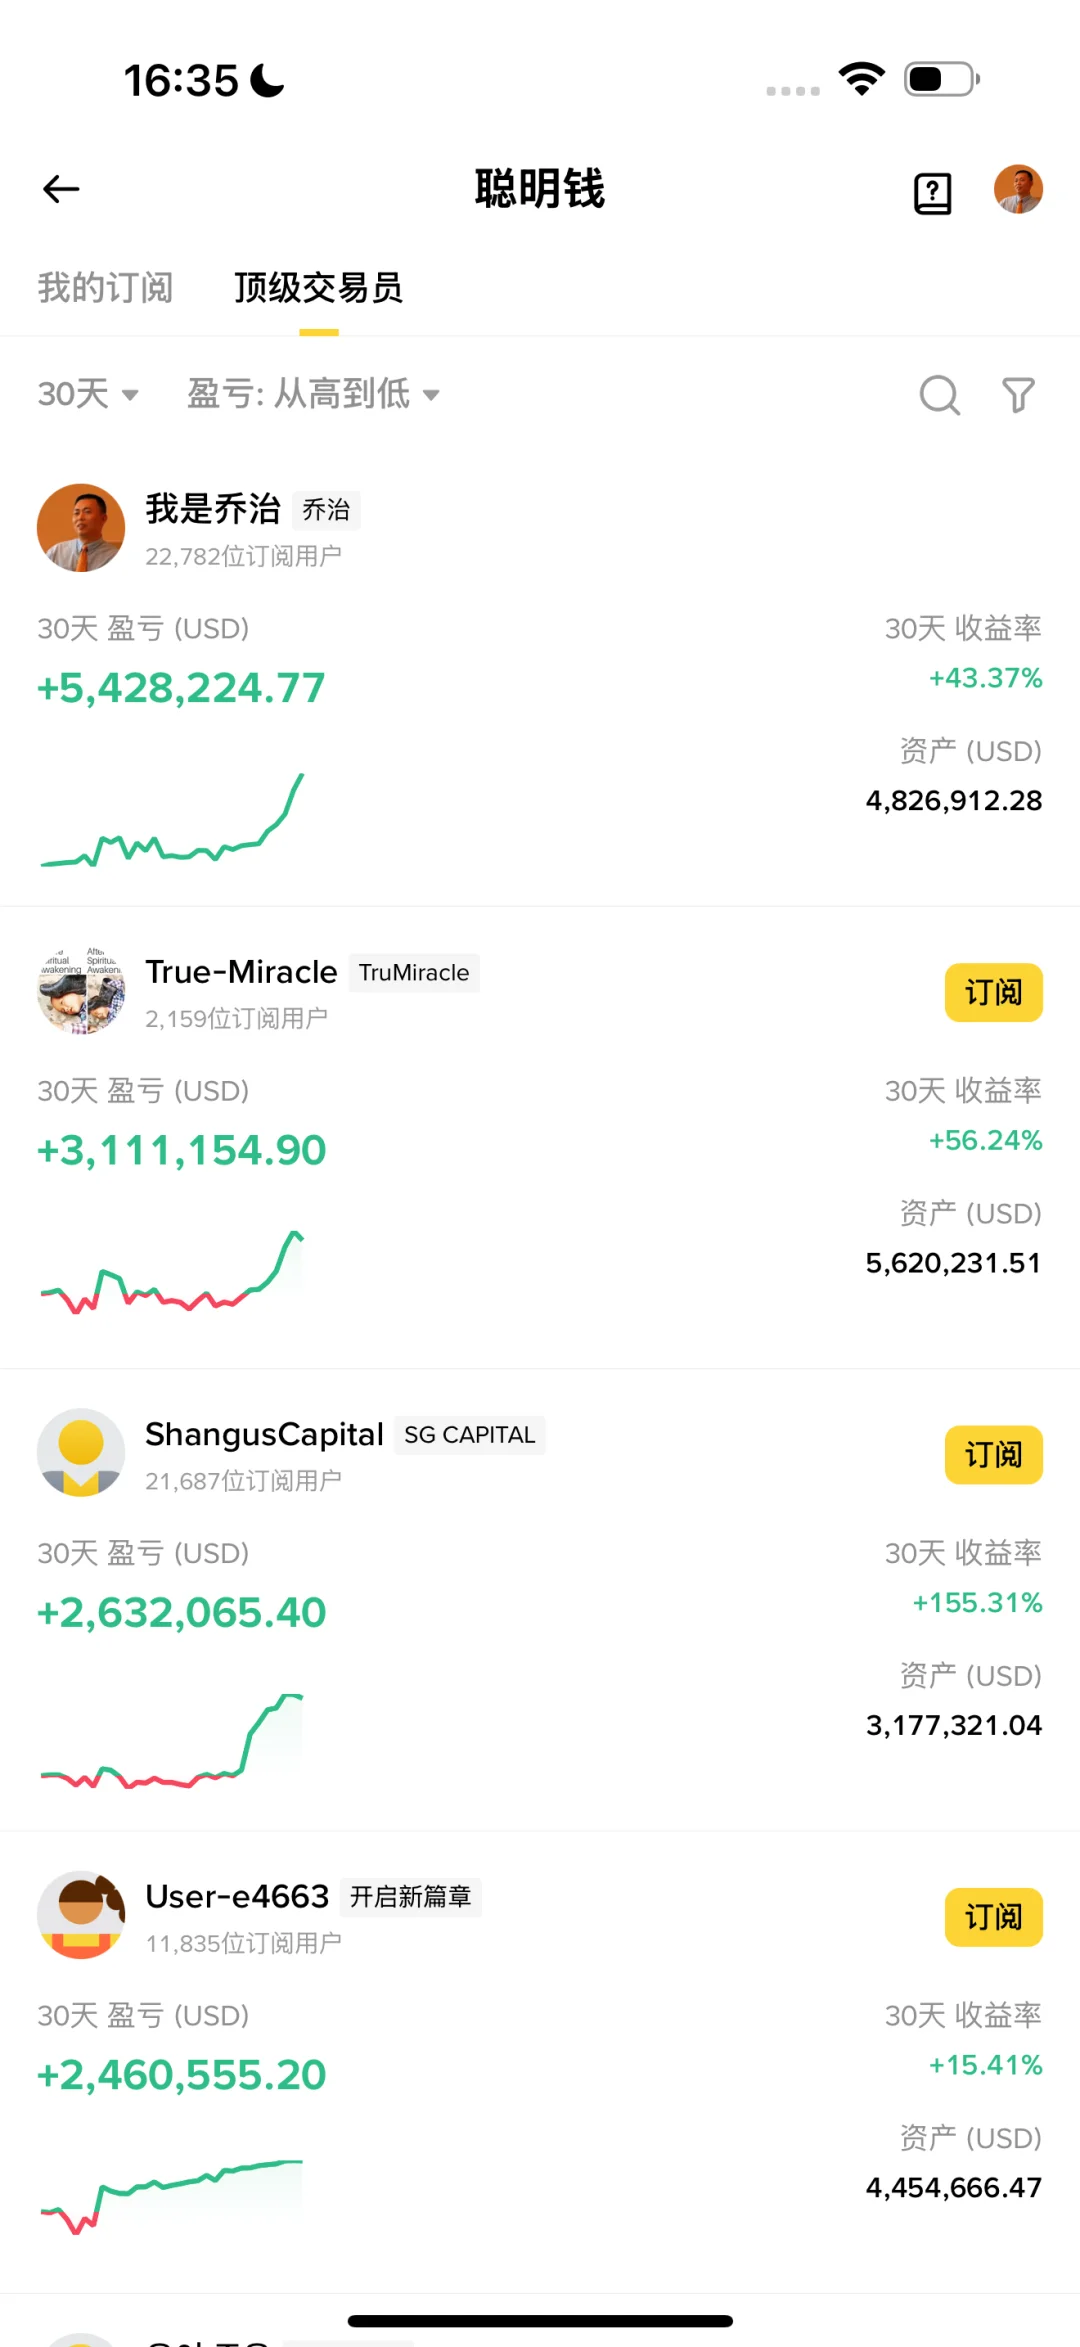Switch to 我的订阅 tab

click(x=105, y=288)
